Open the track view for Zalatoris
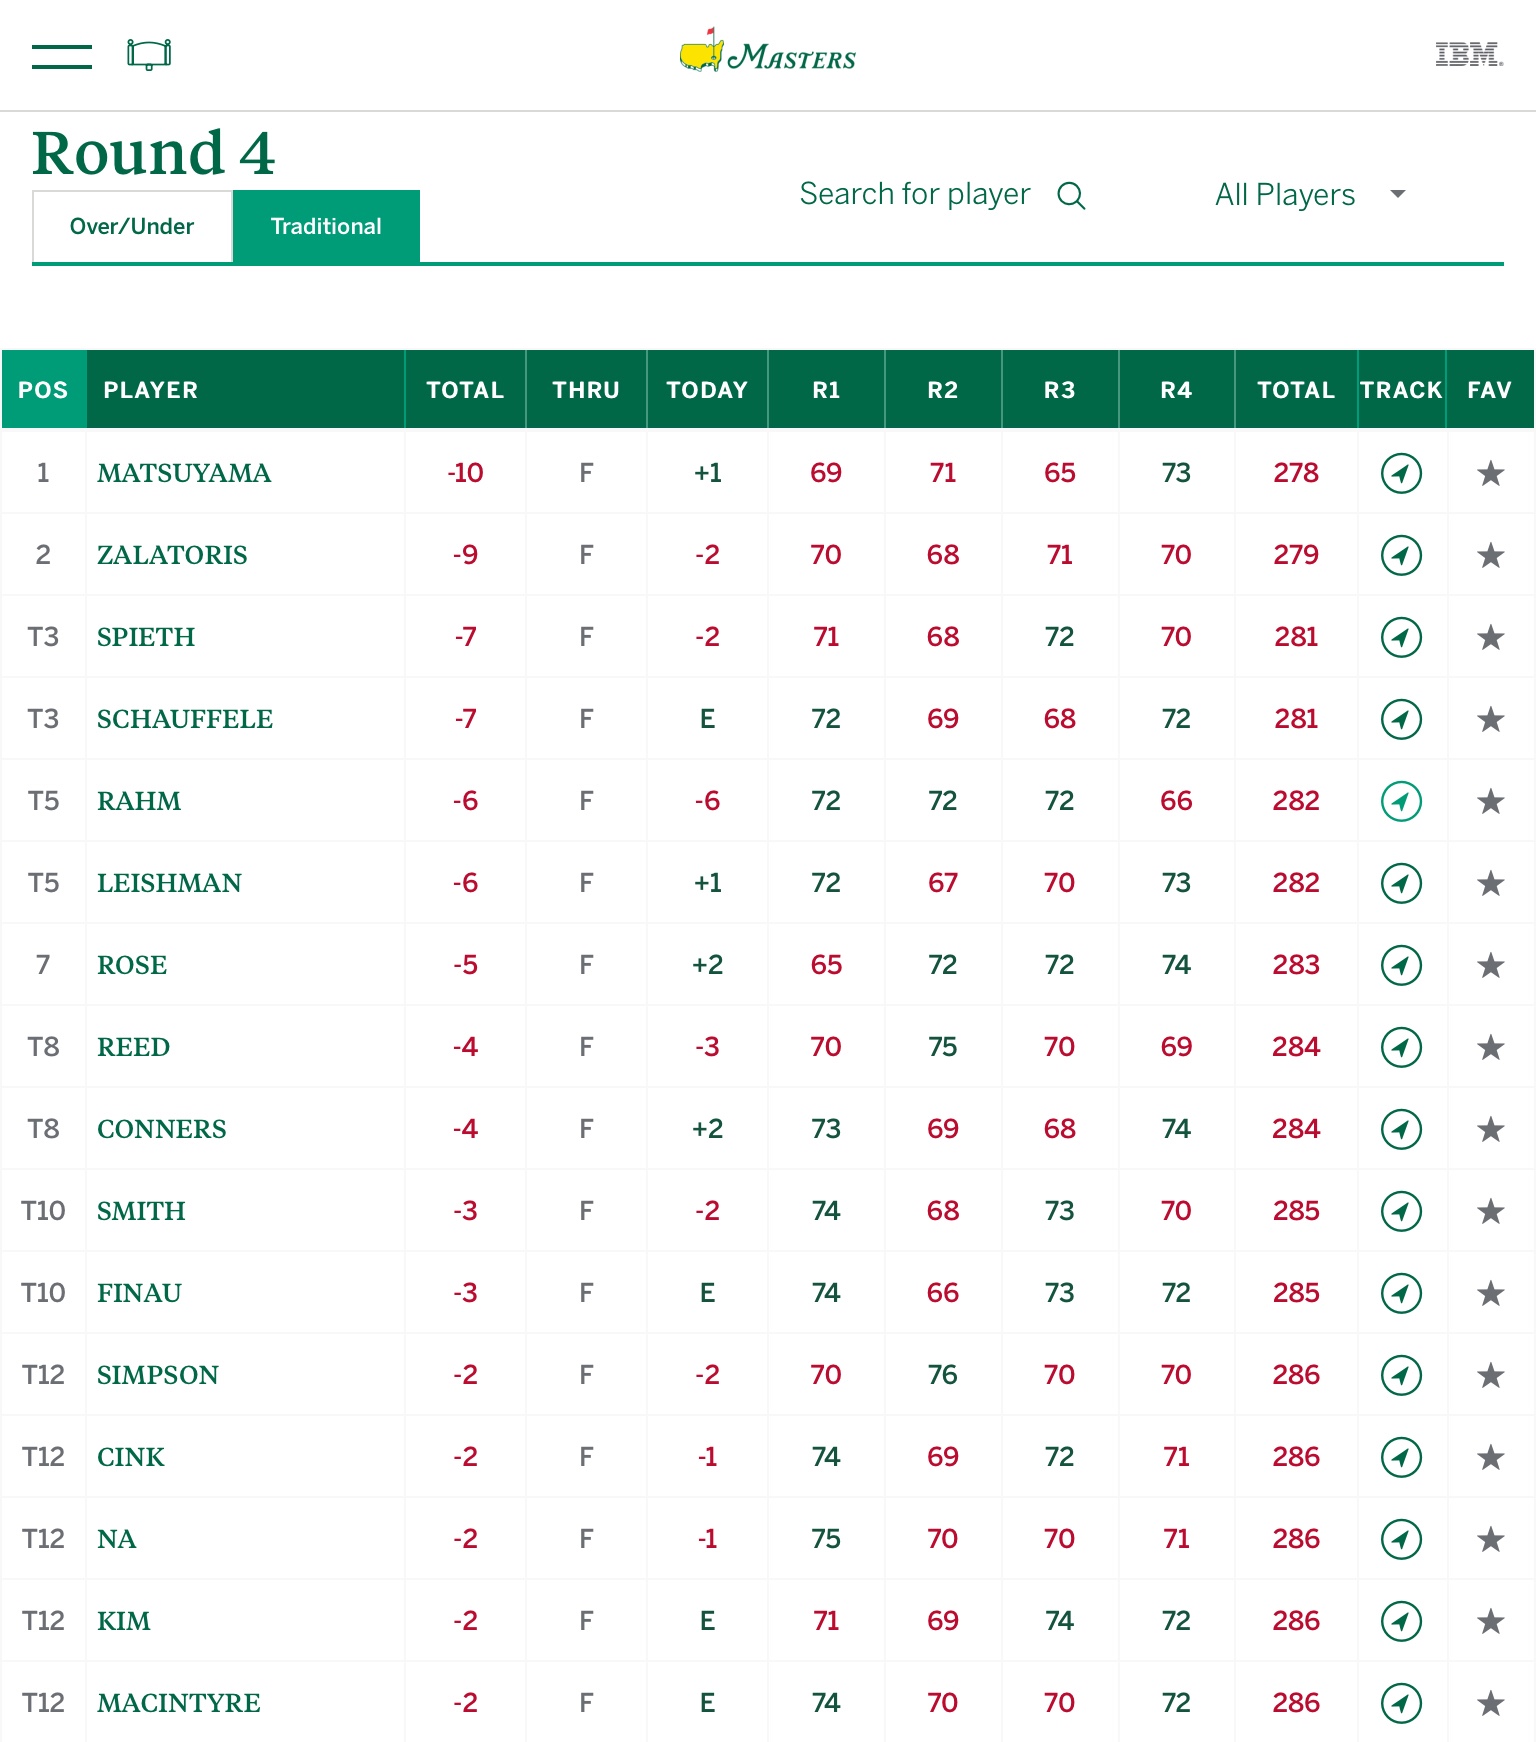Screen dimensions: 1536x1742 coord(1401,555)
